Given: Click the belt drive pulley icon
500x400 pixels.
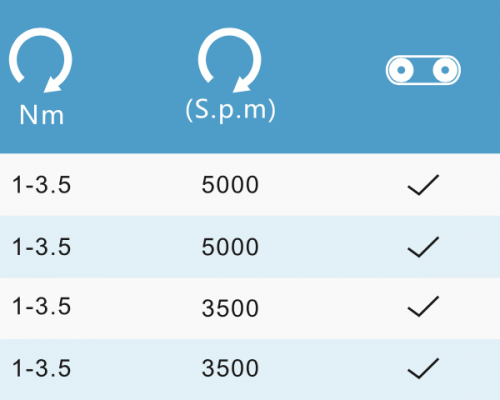Looking at the screenshot, I should [x=423, y=70].
